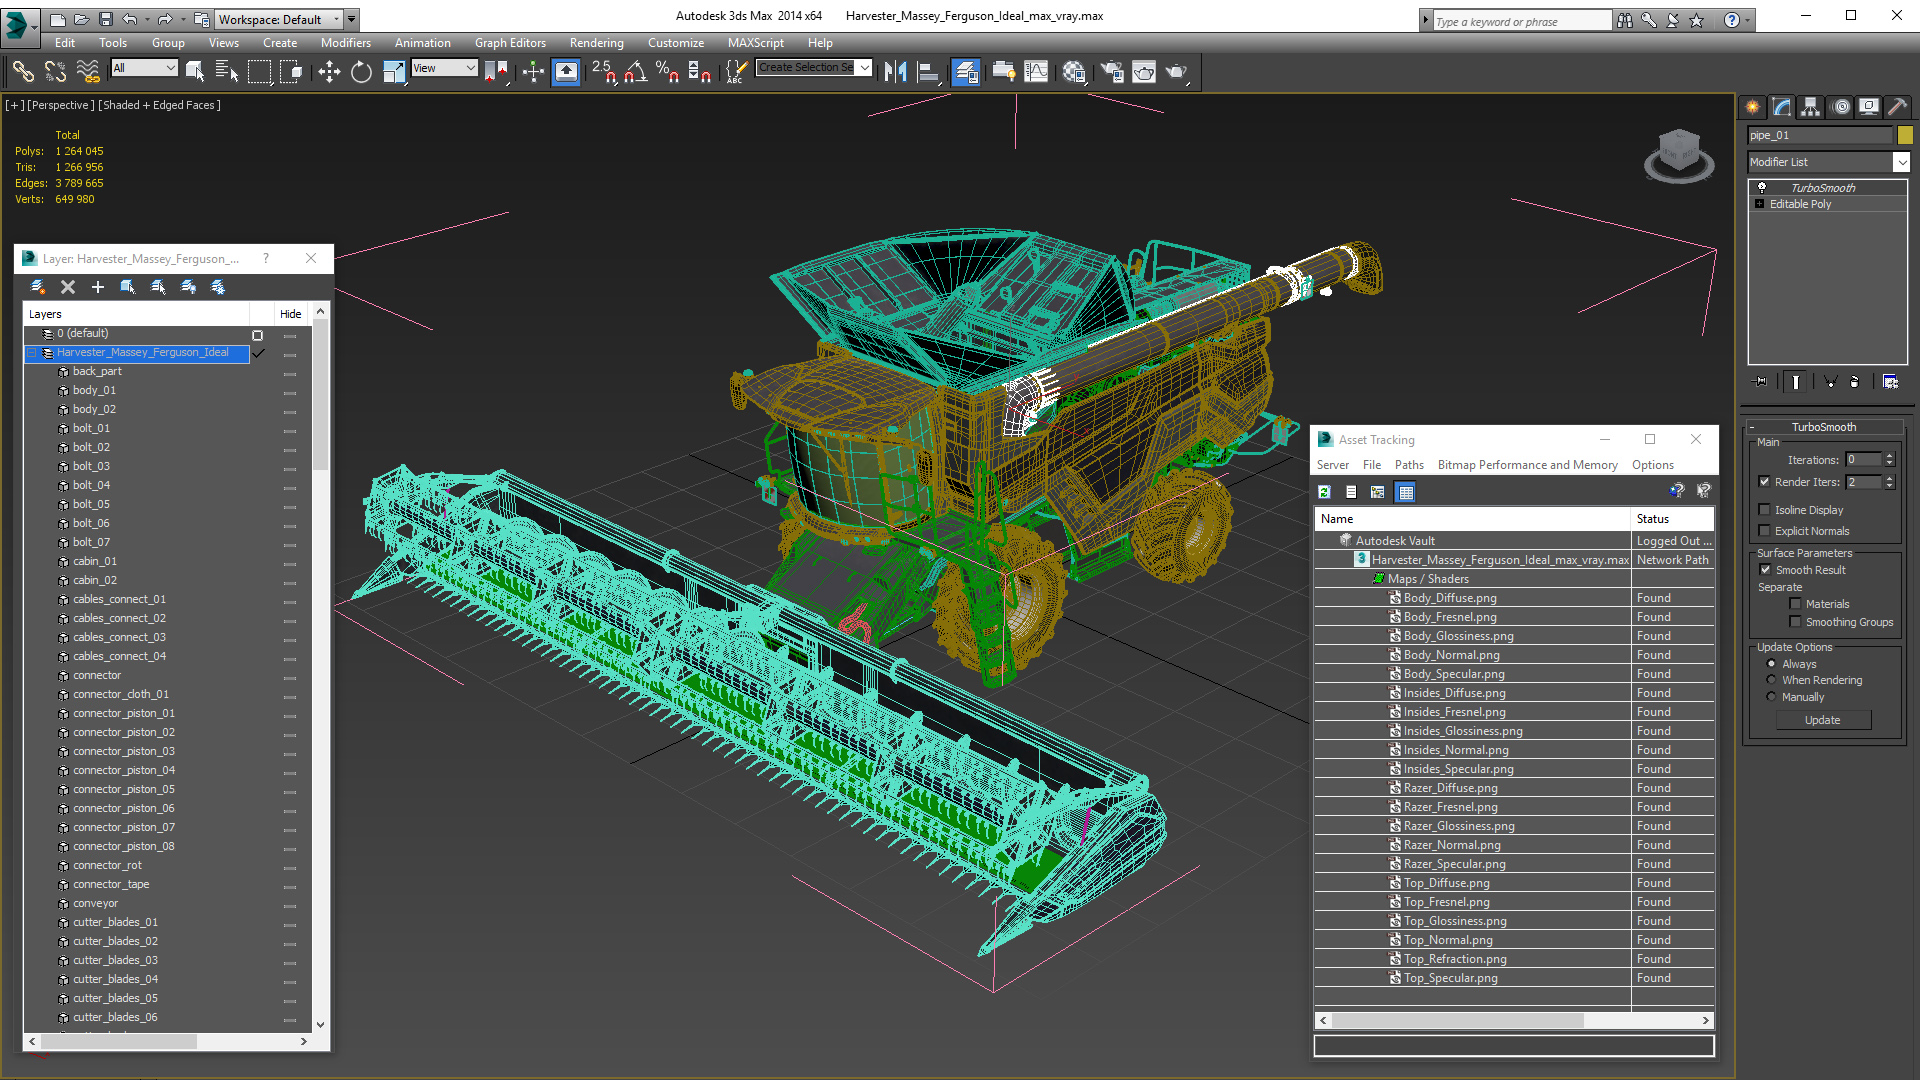Open the Material Editor icon
The image size is (1920, 1080).
point(1074,71)
